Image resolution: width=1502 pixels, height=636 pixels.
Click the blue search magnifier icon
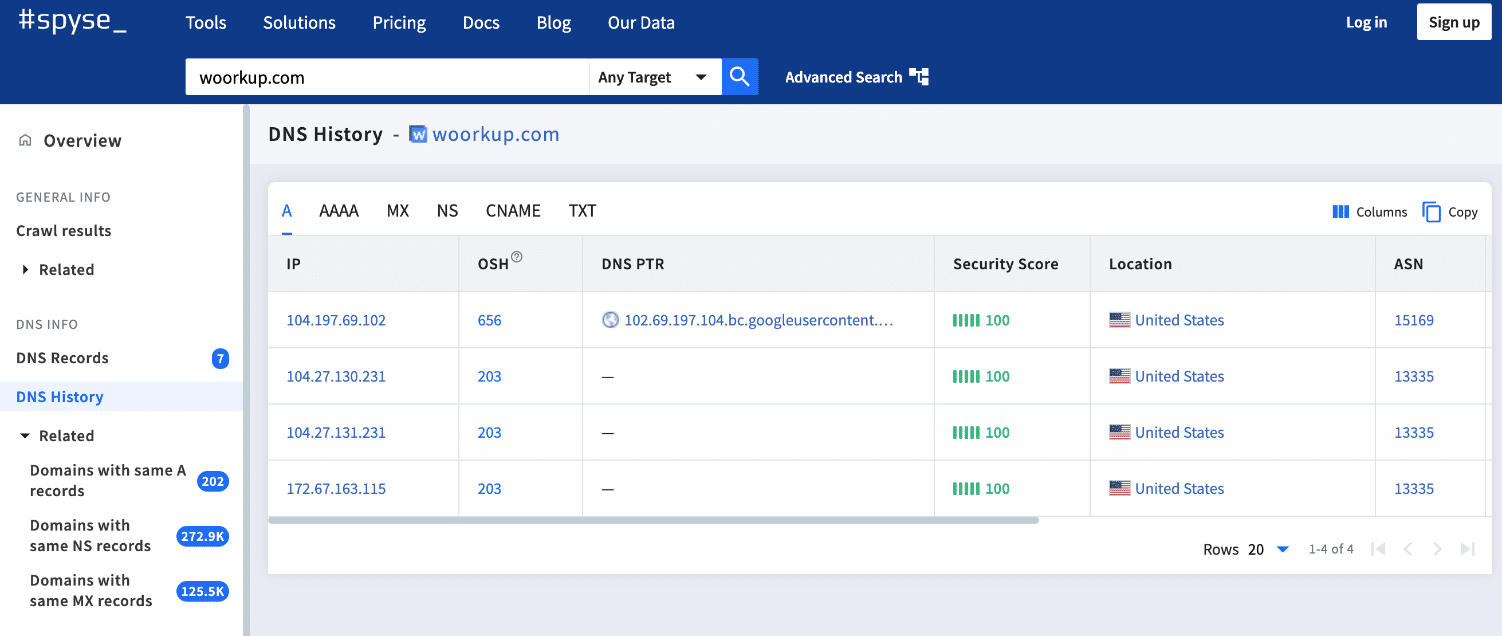point(739,76)
